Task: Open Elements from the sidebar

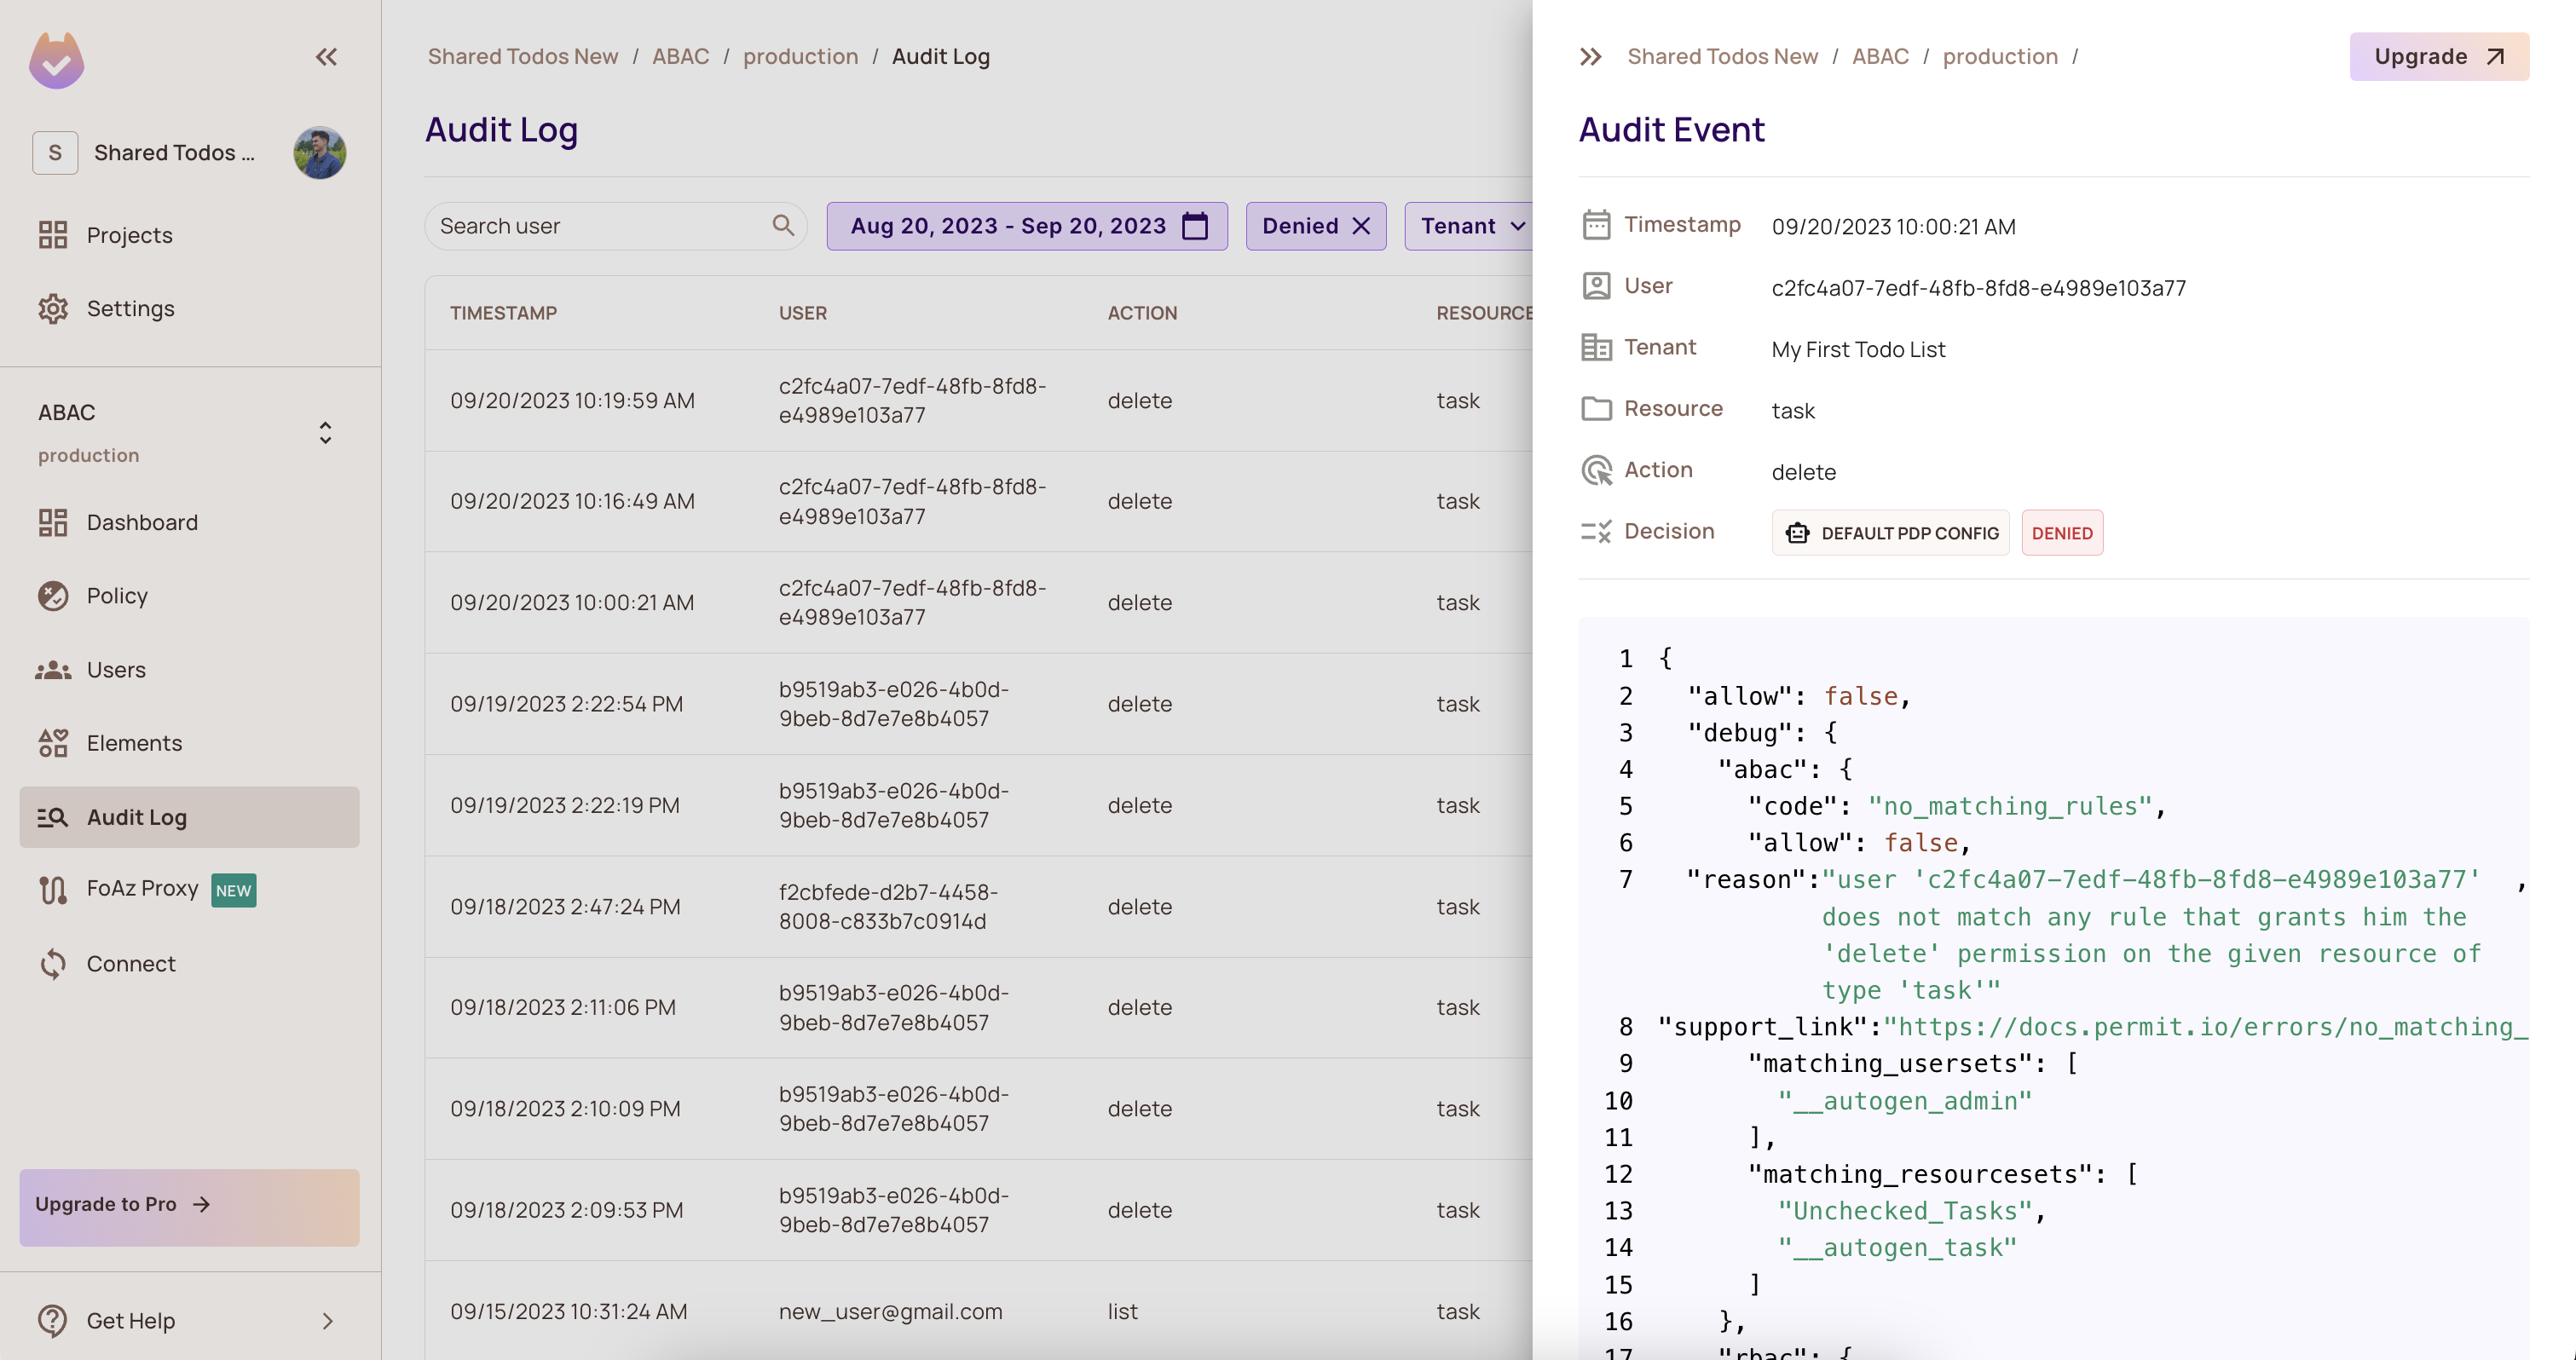Action: tap(134, 743)
